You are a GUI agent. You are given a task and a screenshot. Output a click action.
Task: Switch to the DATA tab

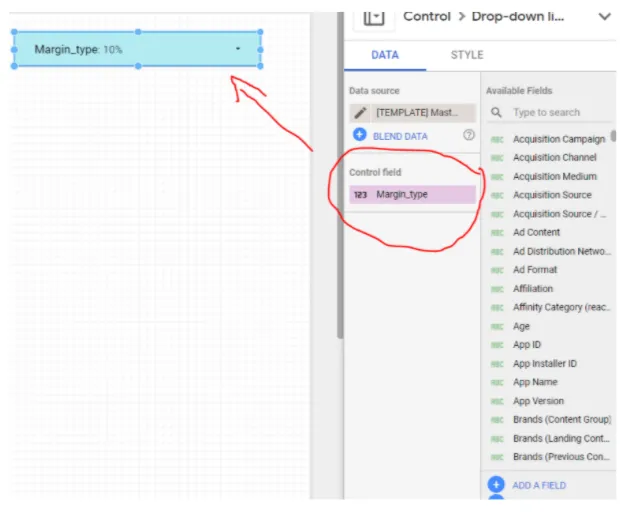(385, 55)
